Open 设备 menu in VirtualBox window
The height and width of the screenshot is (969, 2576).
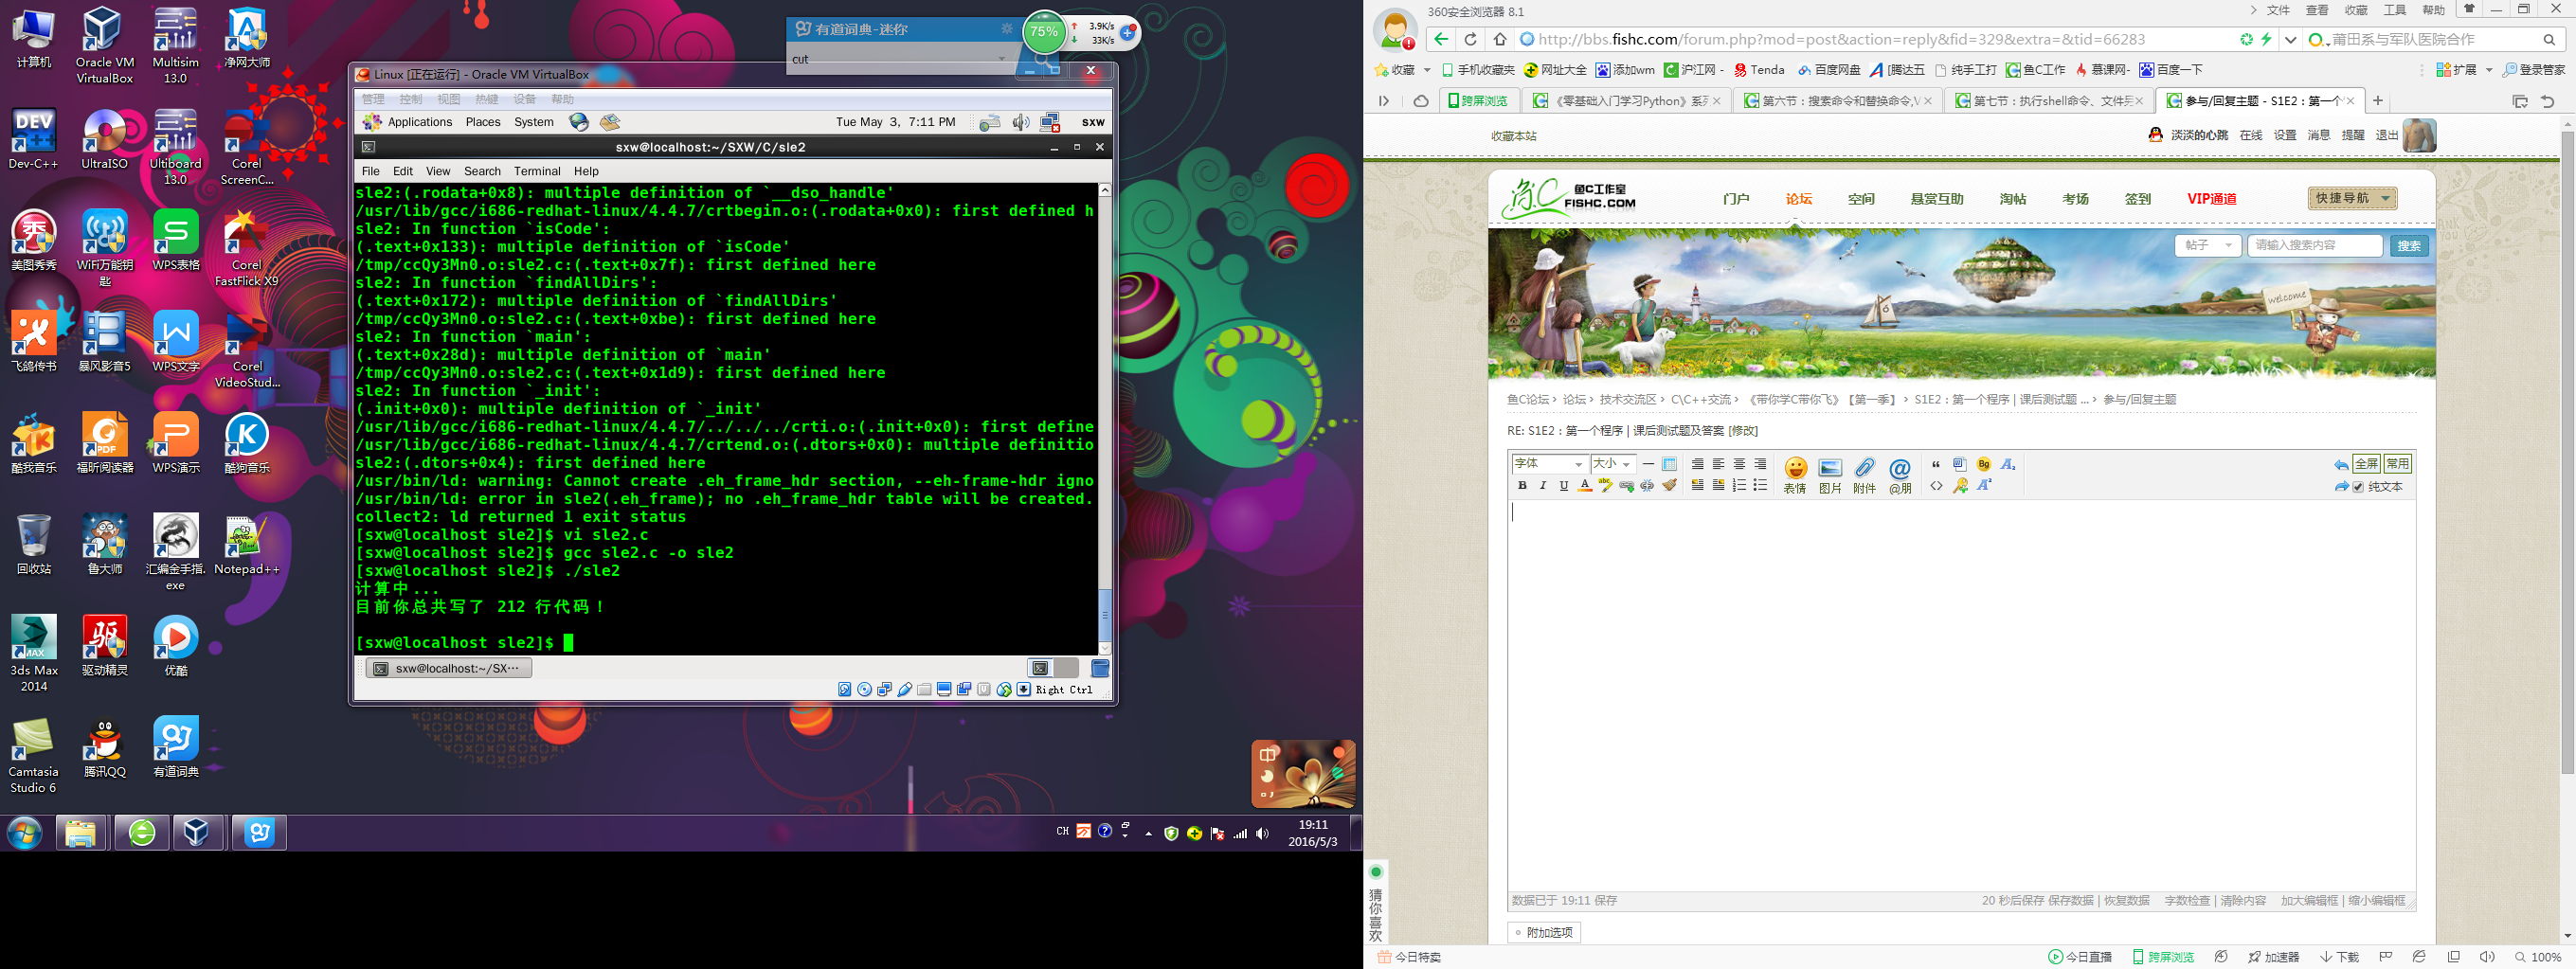coord(525,99)
